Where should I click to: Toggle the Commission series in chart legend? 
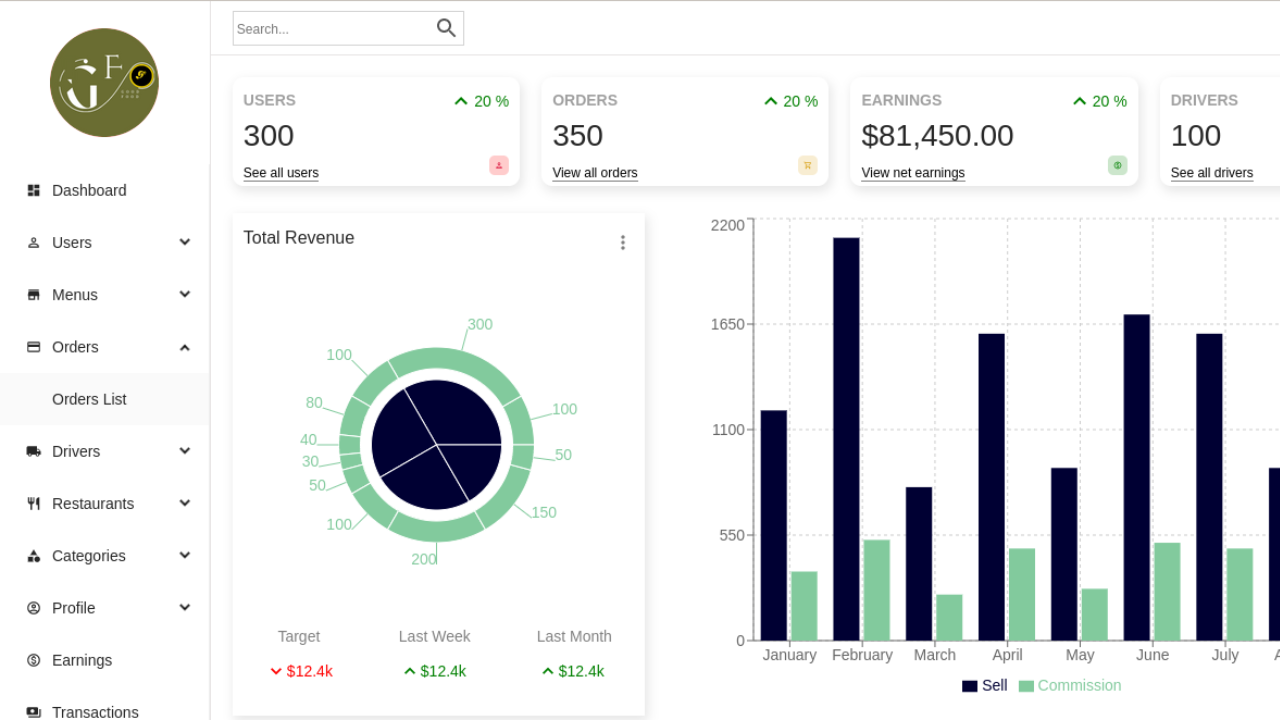coord(1069,686)
